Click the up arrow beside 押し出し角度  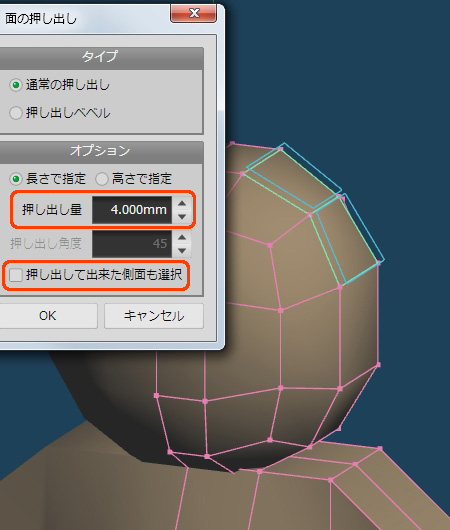coord(182,237)
